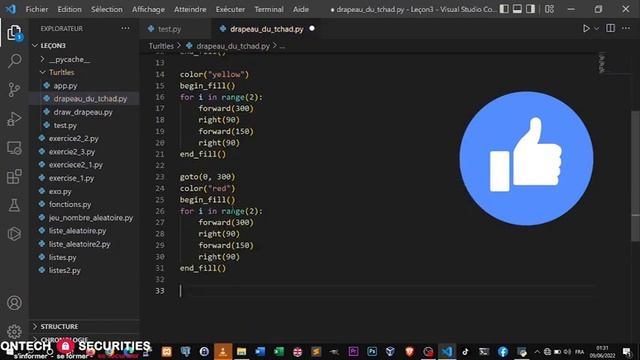This screenshot has height=360, width=640.
Task: Open the Sélection menu
Action: [x=107, y=9]
